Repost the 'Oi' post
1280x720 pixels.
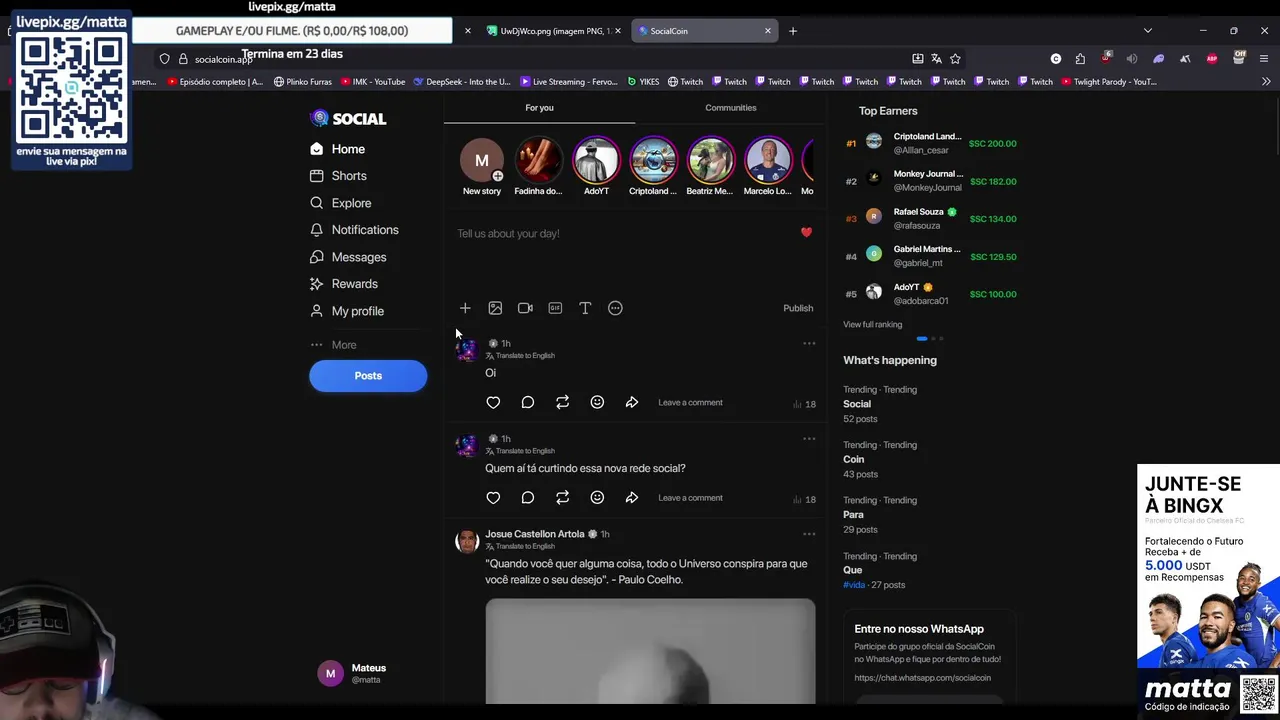pos(562,402)
